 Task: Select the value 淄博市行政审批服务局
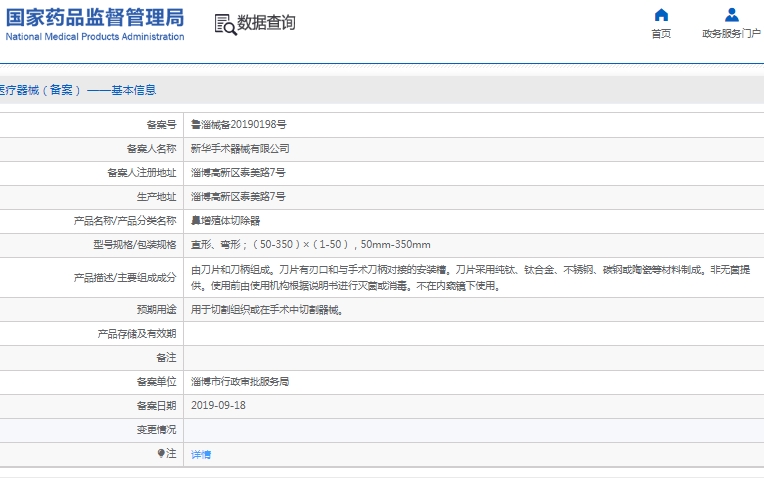coord(240,382)
